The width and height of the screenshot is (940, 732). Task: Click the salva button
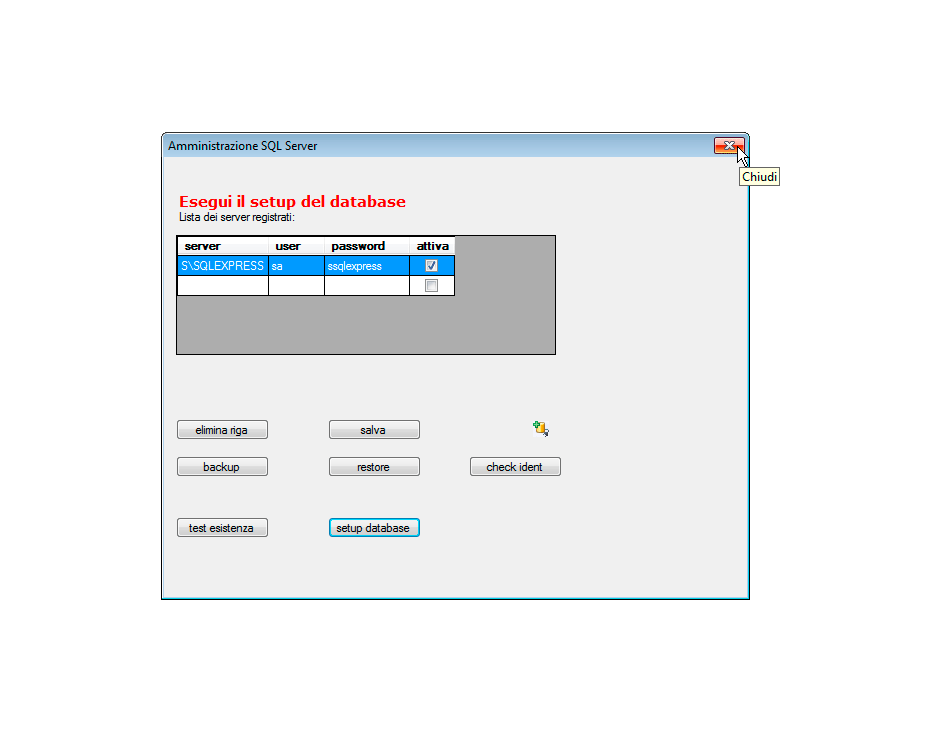click(x=374, y=430)
